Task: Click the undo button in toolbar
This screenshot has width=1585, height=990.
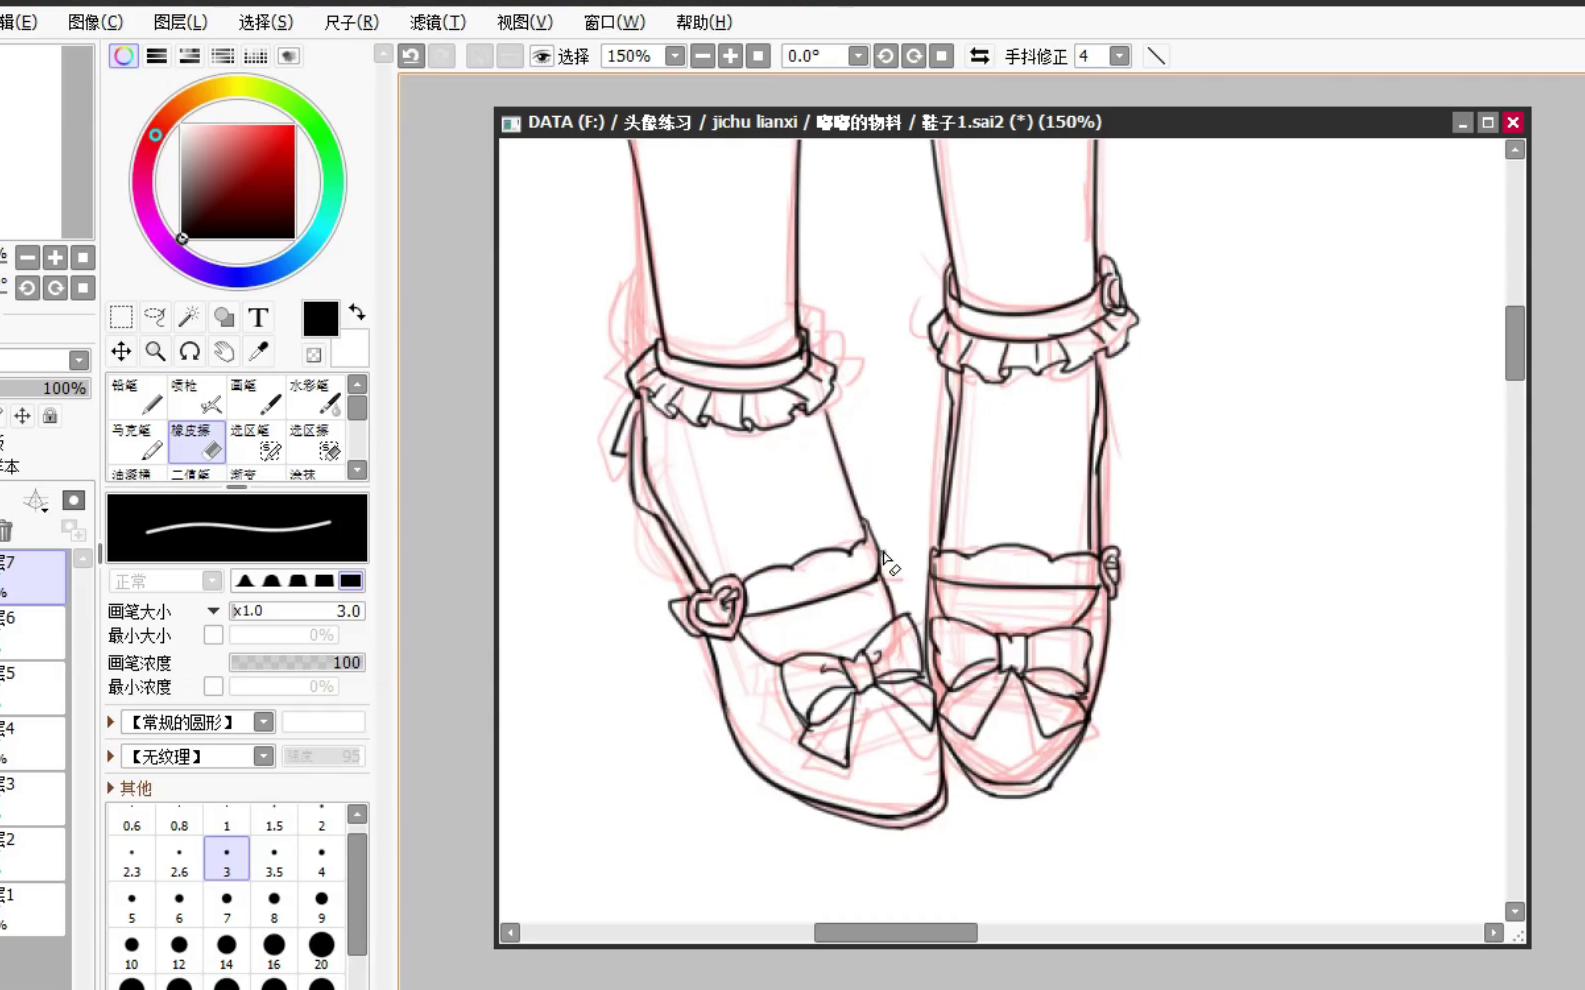Action: tap(411, 56)
